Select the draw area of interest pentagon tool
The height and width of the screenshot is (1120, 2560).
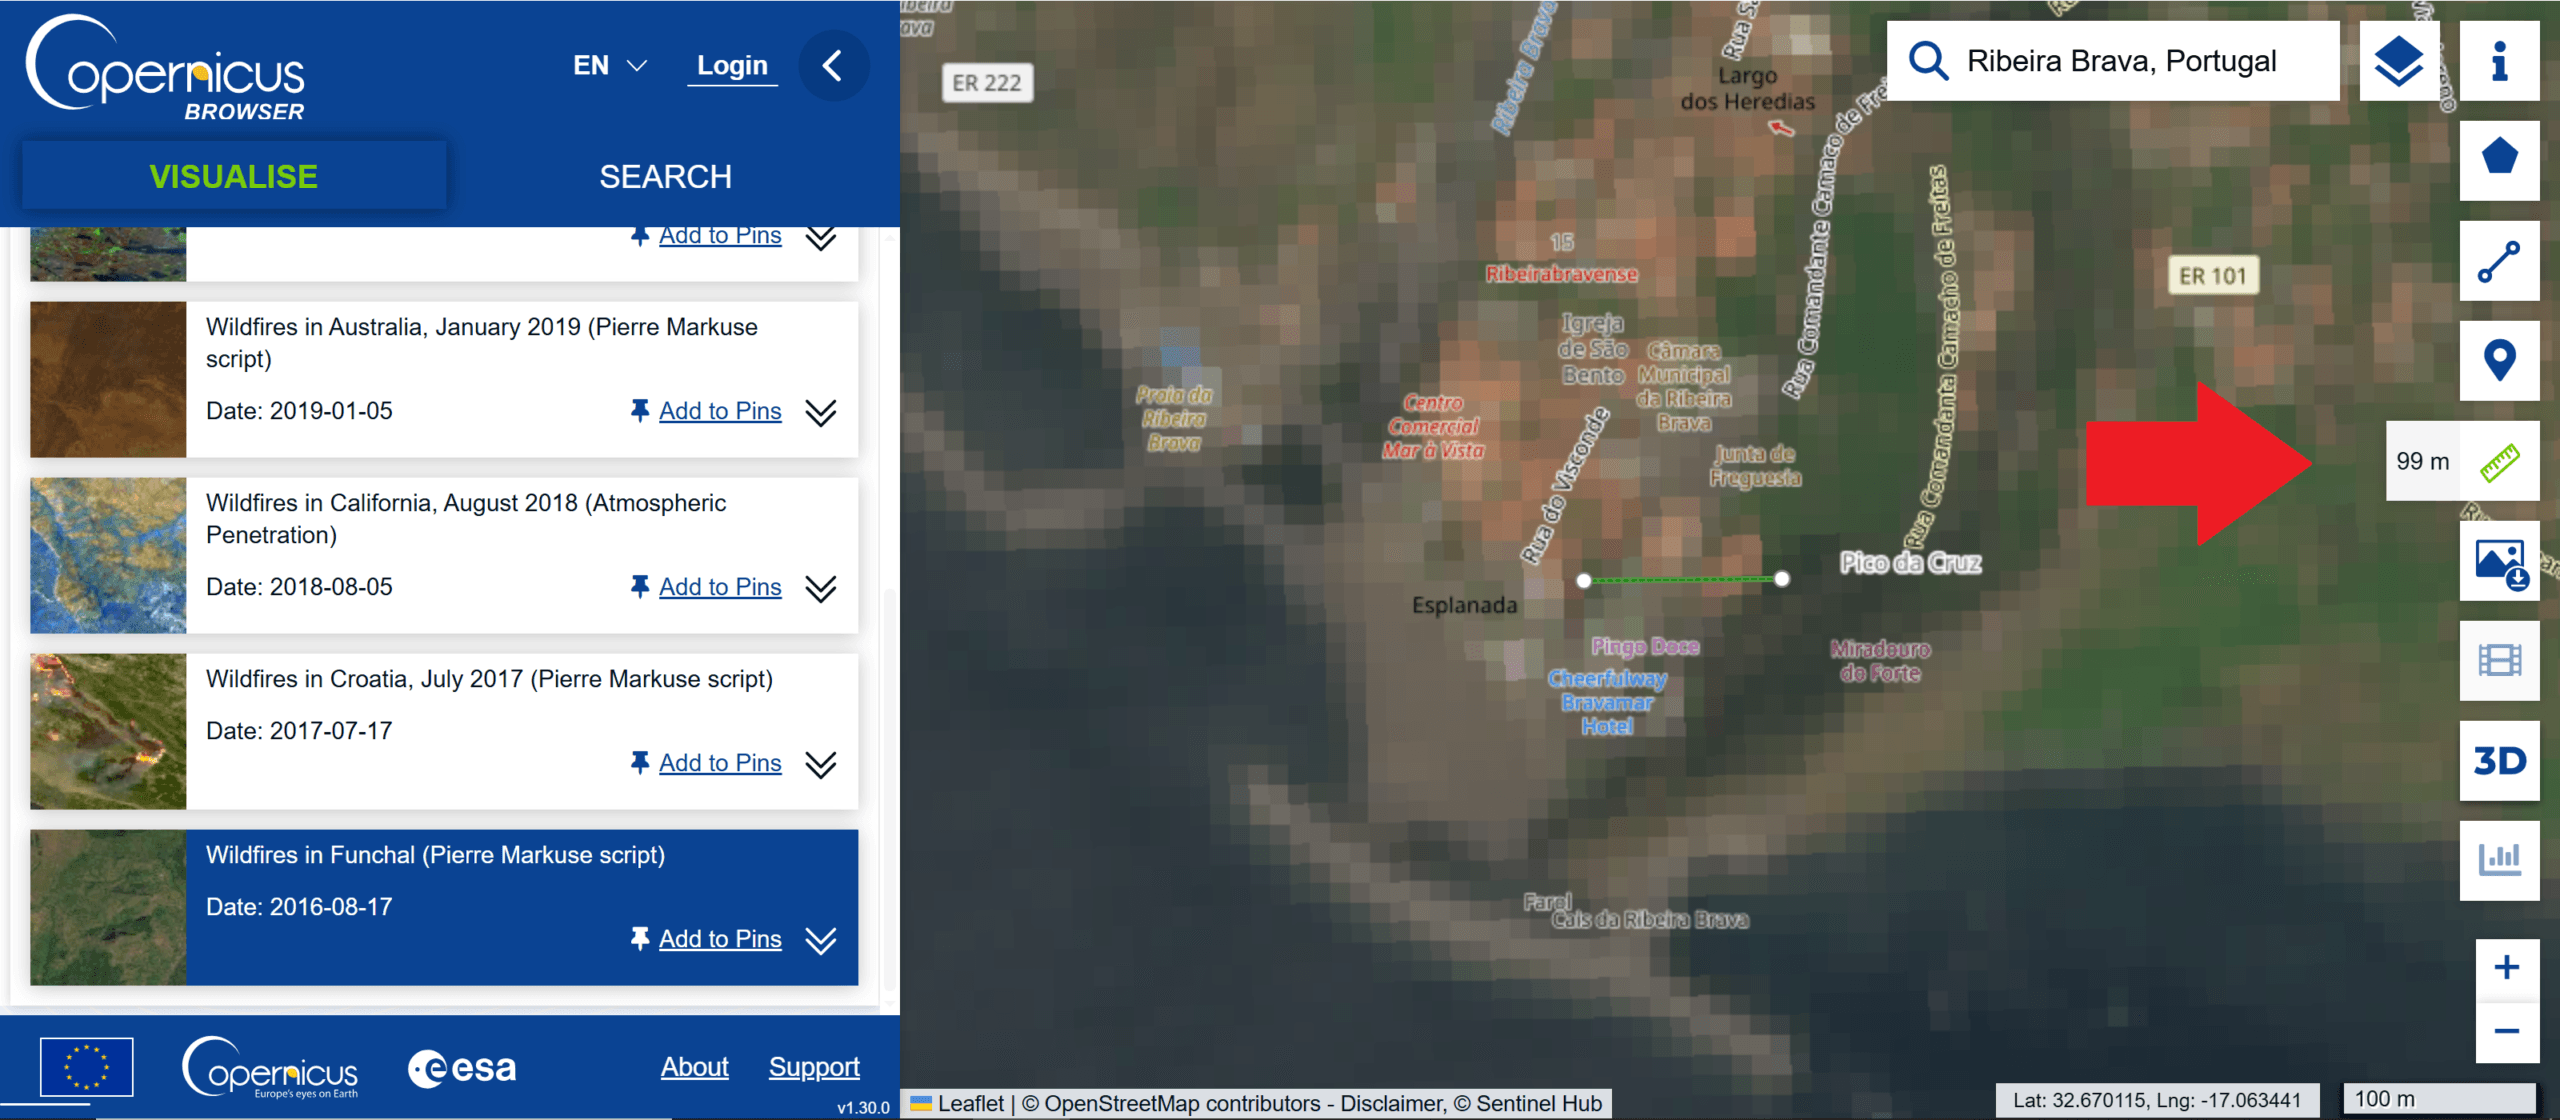click(x=2498, y=160)
